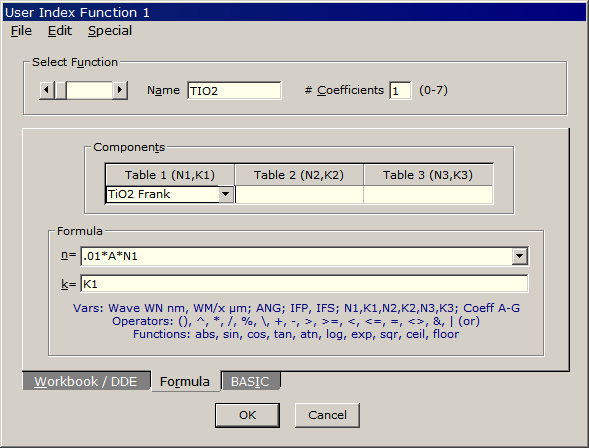The height and width of the screenshot is (448, 589).
Task: Click the Table 1 (N1,K1) column header
Action: pyautogui.click(x=170, y=175)
